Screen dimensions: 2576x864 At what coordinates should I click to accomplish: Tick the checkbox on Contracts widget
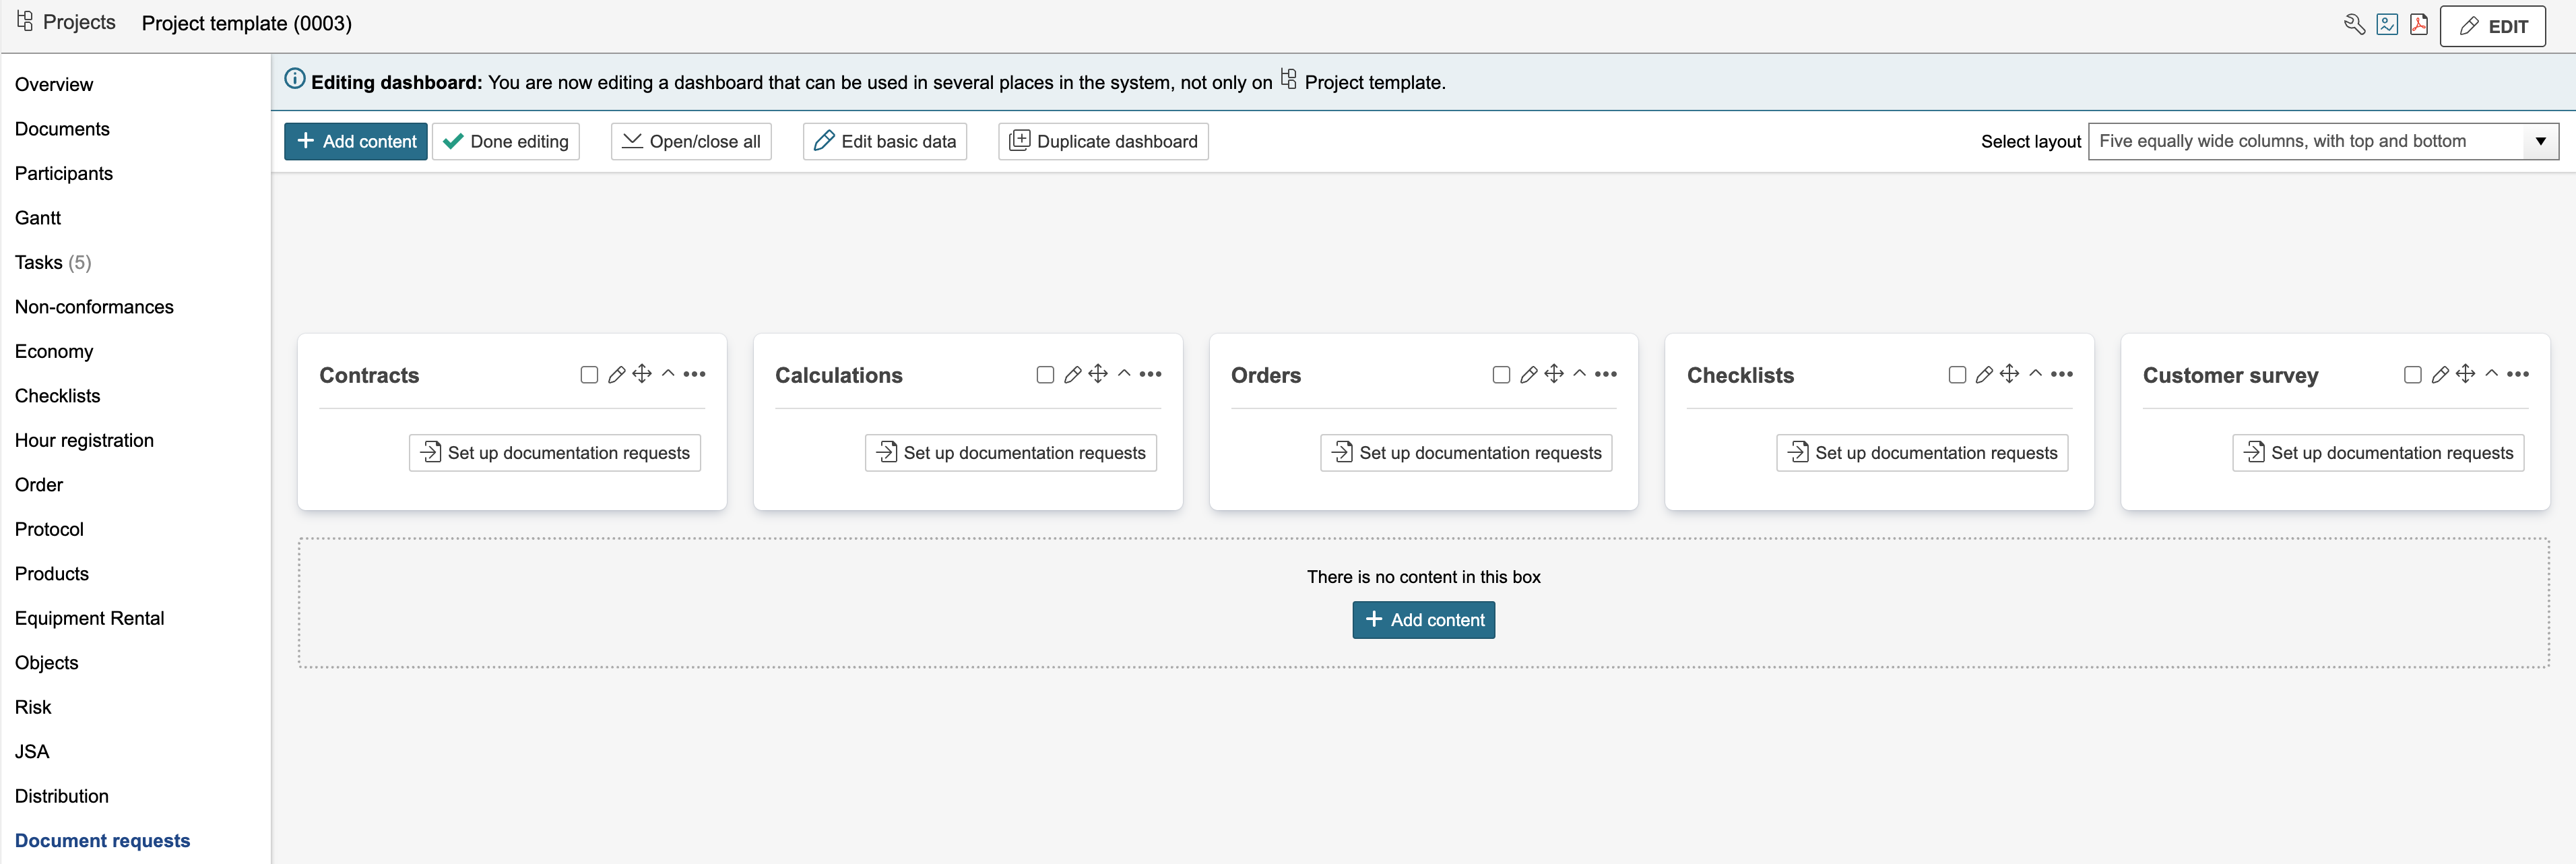pos(589,375)
